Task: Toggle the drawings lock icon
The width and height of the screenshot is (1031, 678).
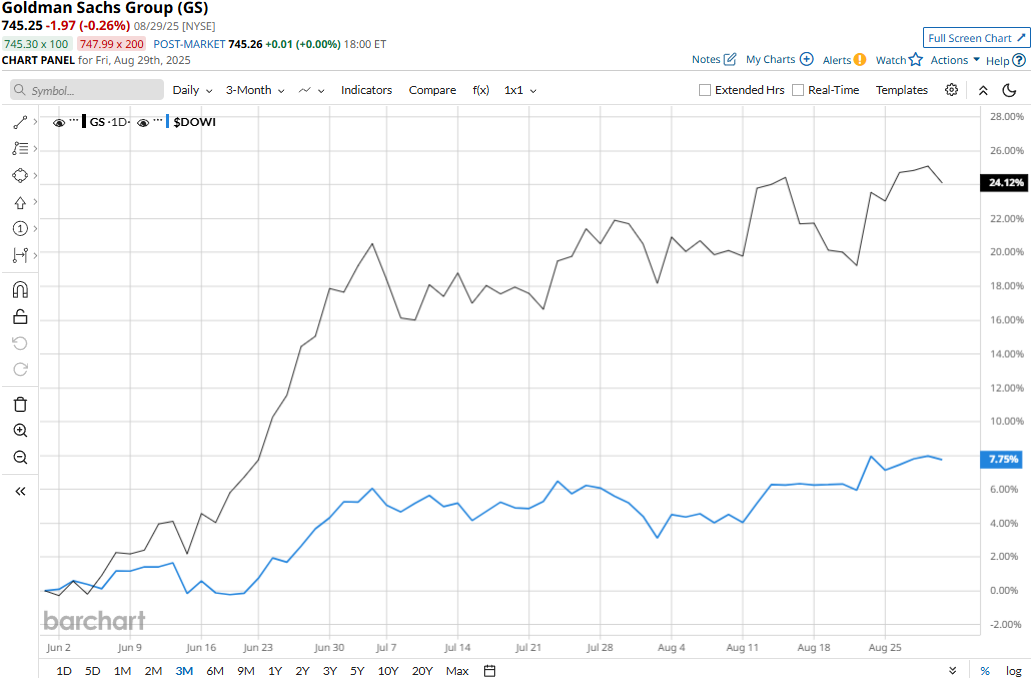Action: 20,317
